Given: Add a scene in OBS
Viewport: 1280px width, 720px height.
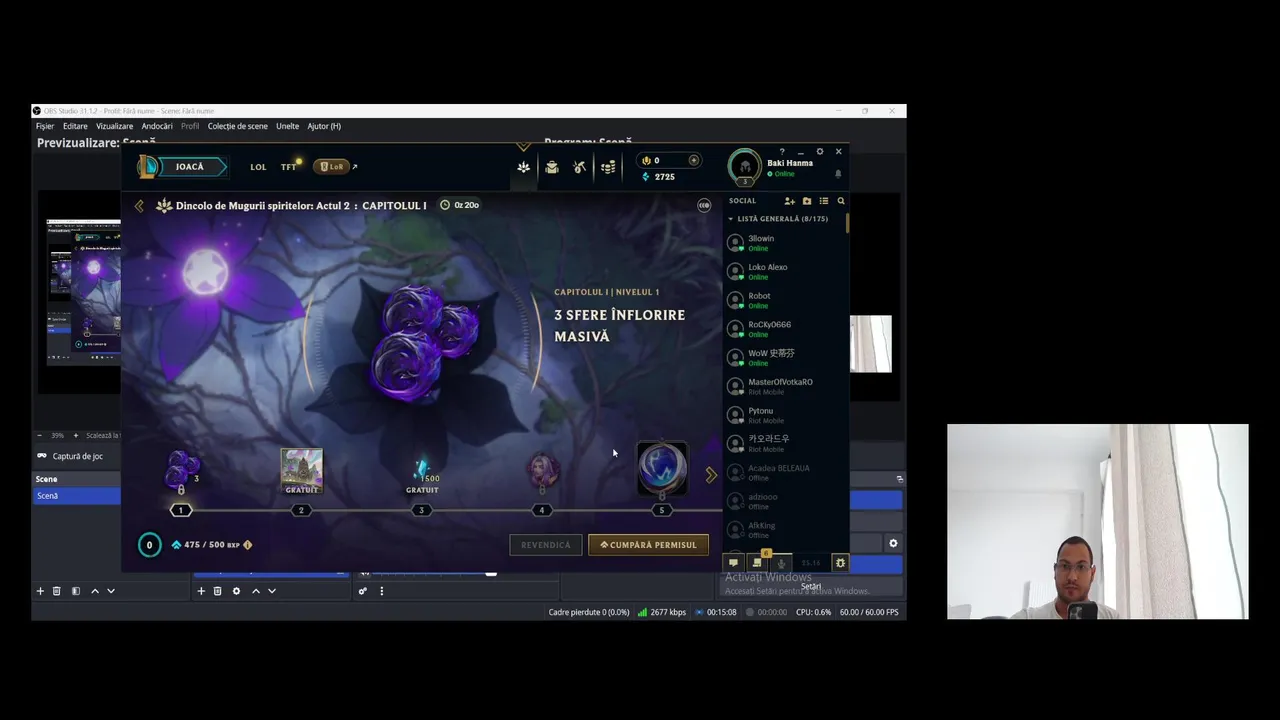Looking at the screenshot, I should pos(40,591).
